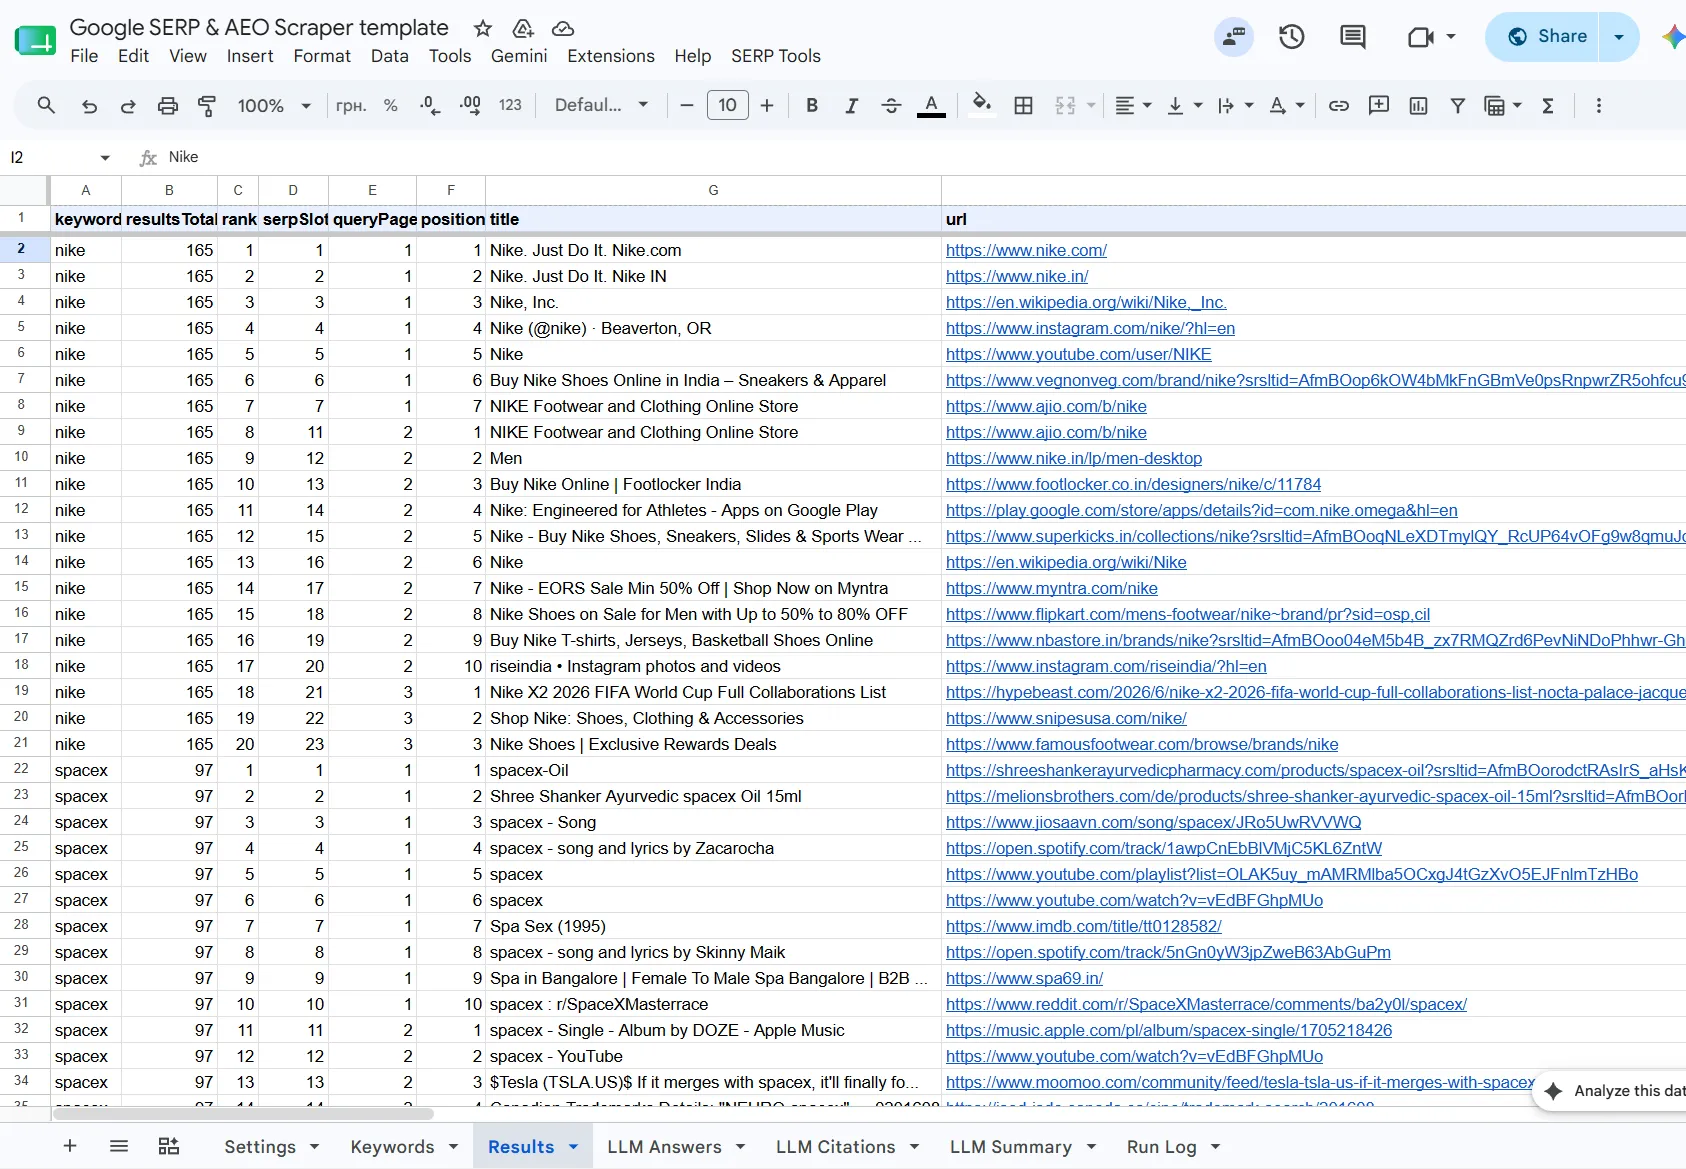This screenshot has width=1686, height=1169.
Task: Format cell as percent
Action: pos(391,105)
